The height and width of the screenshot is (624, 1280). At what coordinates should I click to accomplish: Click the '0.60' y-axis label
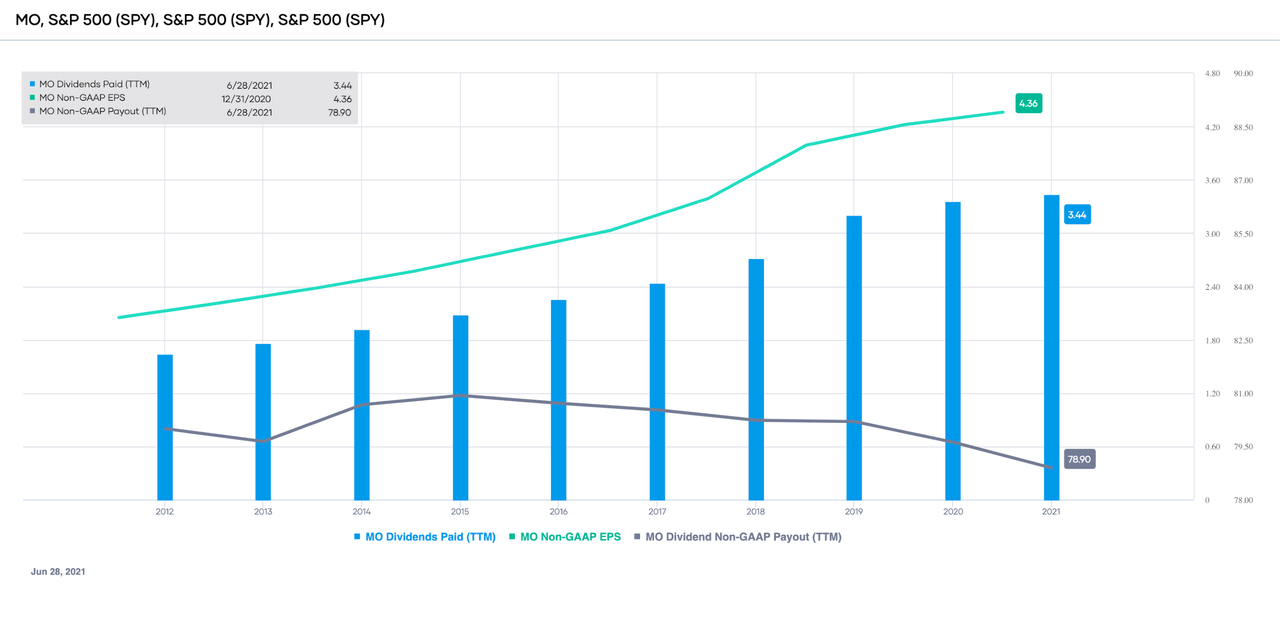1213,447
